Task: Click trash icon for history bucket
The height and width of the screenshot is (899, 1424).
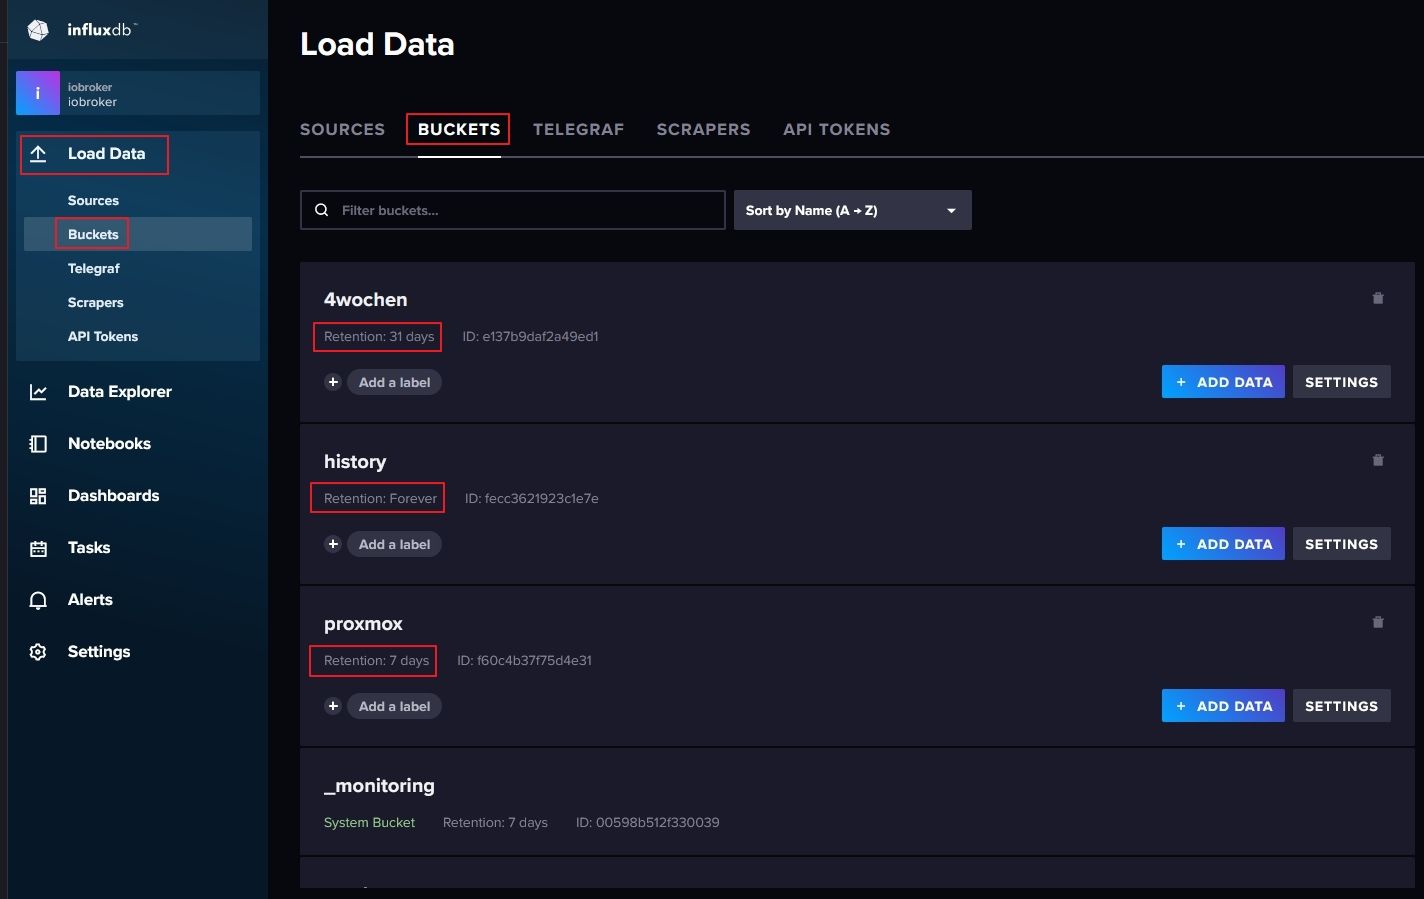Action: point(1378,460)
